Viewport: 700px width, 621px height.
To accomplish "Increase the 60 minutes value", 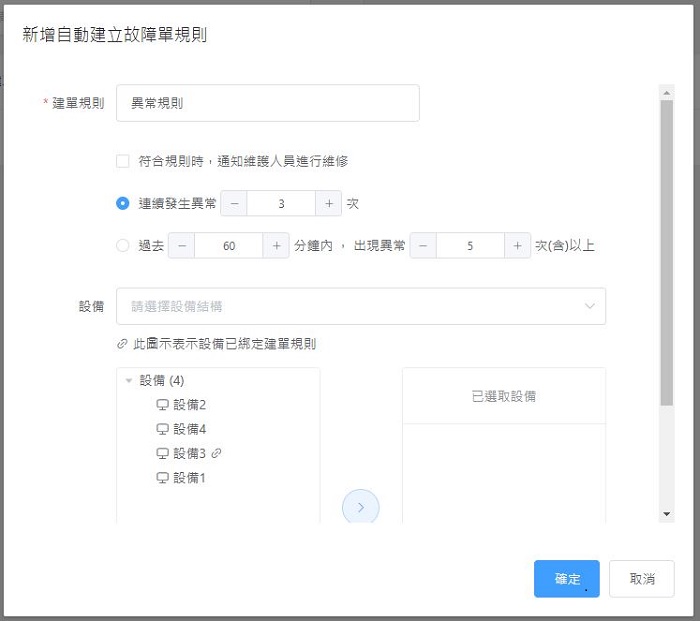I will click(x=276, y=246).
